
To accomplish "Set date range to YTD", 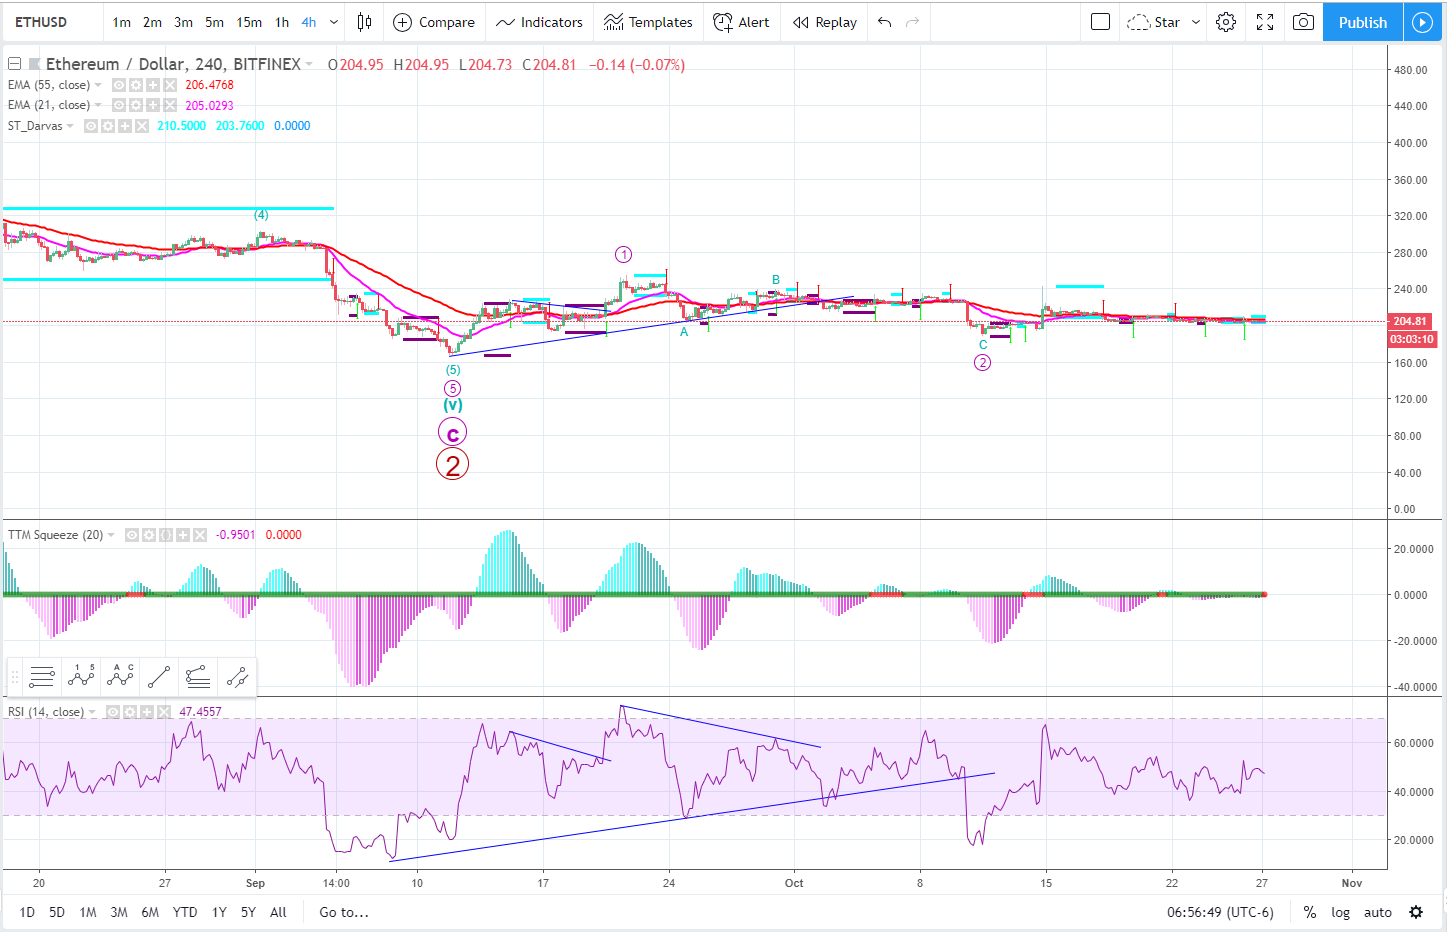I will [x=184, y=912].
